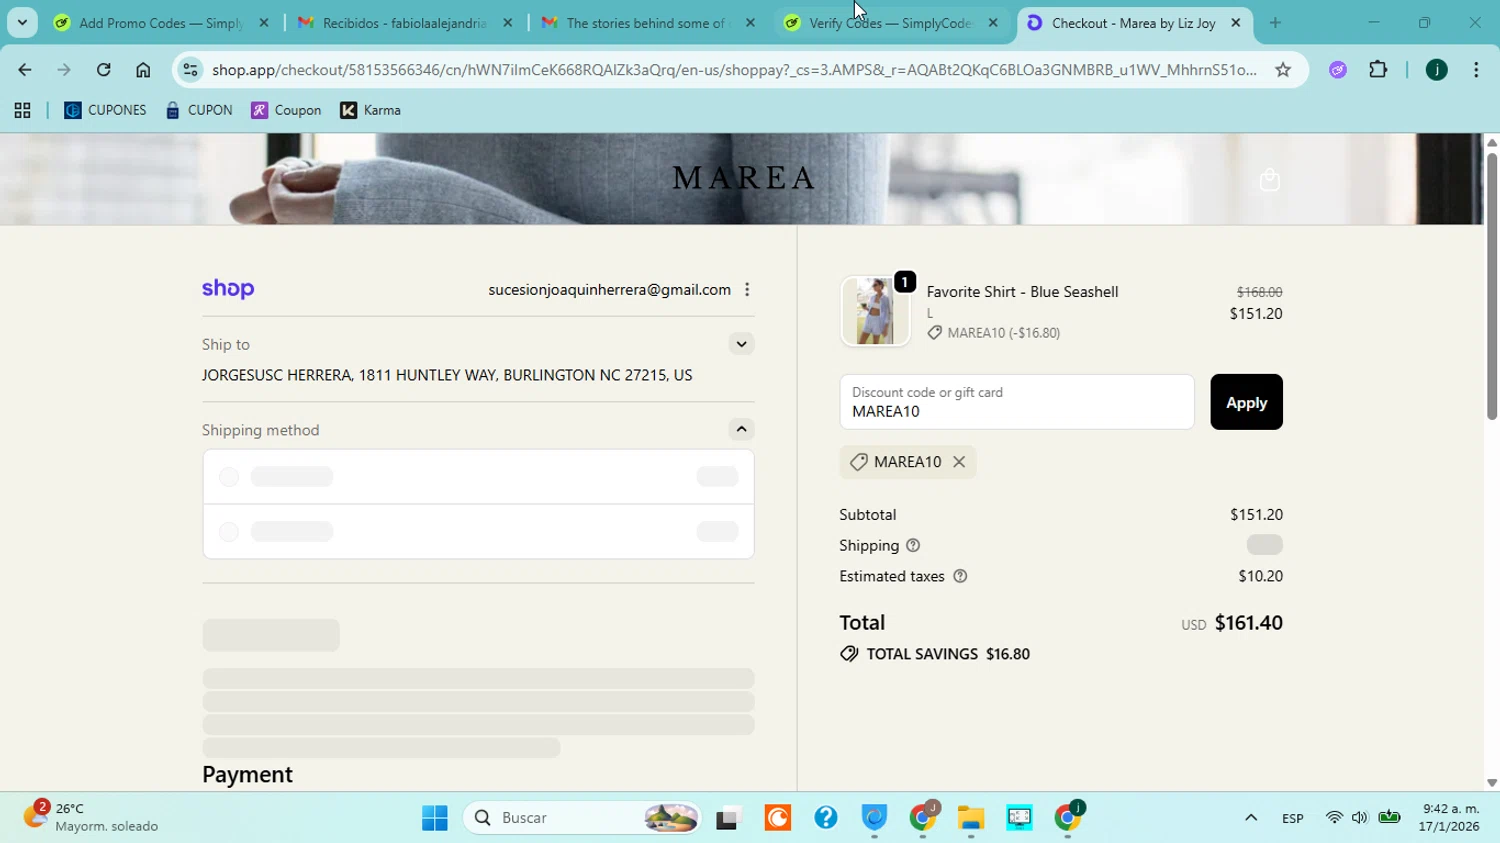Open the battery status tray icon
The width and height of the screenshot is (1500, 843).
1389,818
